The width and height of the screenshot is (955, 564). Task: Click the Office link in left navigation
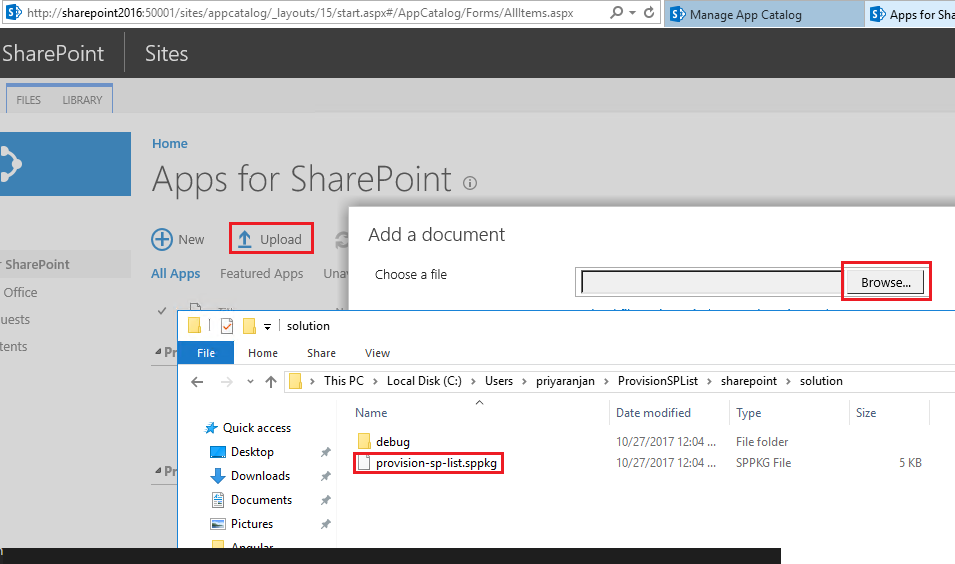tap(20, 292)
